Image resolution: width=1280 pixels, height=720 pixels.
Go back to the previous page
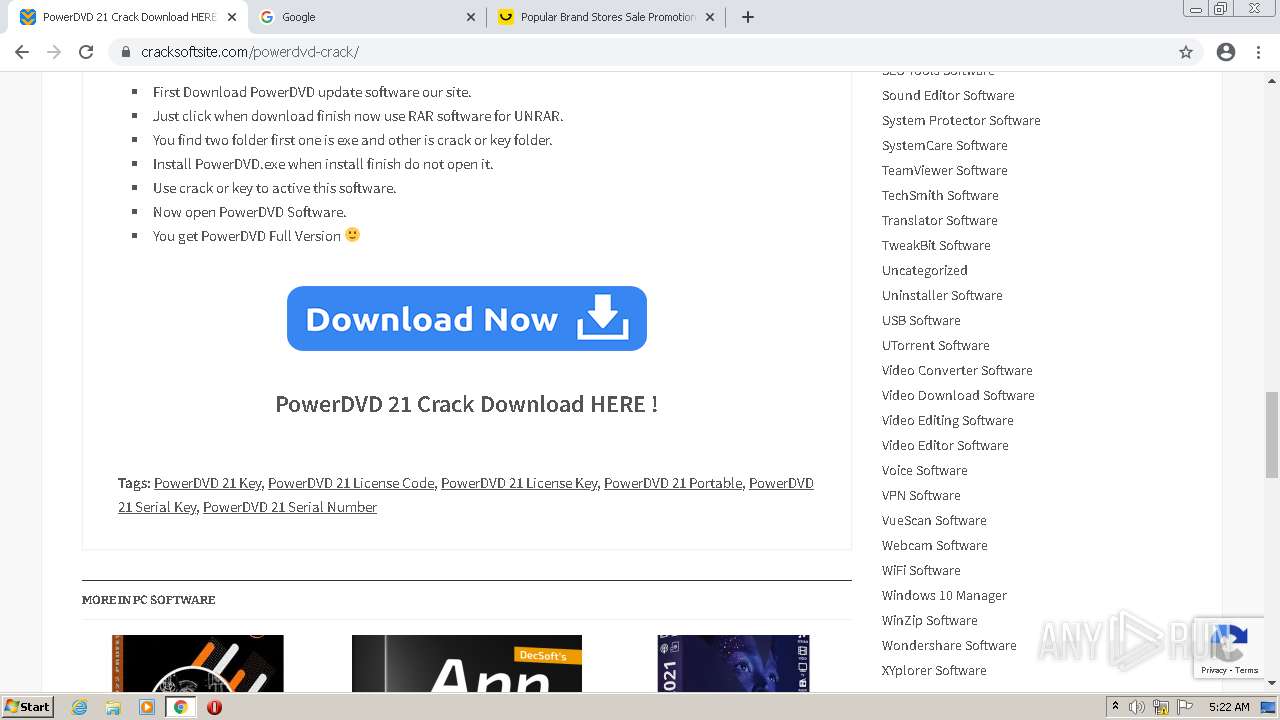tap(22, 52)
